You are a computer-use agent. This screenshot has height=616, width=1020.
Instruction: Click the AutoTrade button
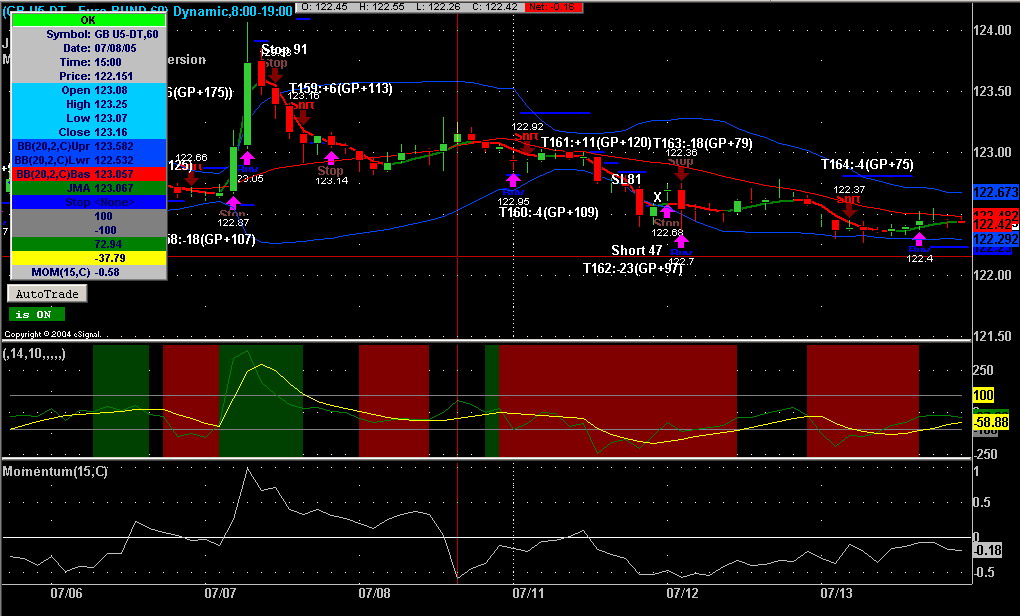point(47,294)
